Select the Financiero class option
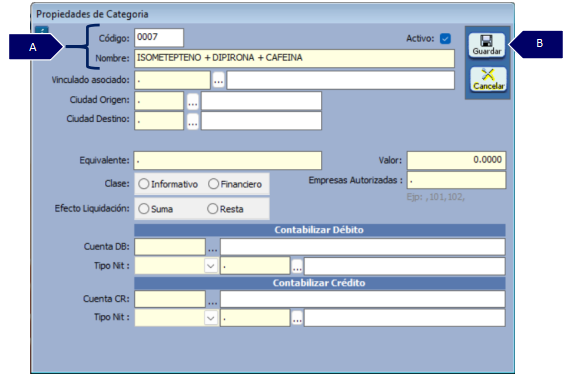The image size is (581, 376). tap(235, 184)
